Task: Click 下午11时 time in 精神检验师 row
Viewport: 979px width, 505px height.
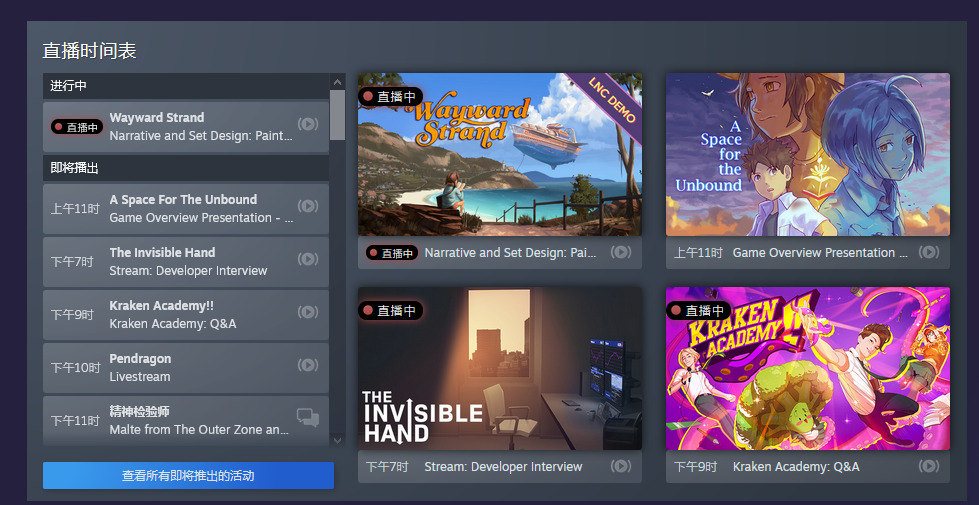Action: pyautogui.click(x=75, y=421)
